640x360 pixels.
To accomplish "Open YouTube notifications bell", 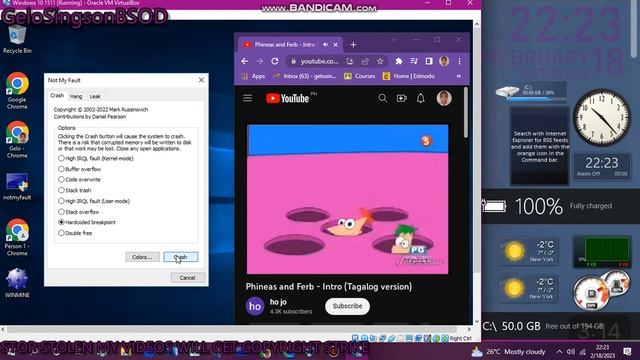I will [421, 98].
